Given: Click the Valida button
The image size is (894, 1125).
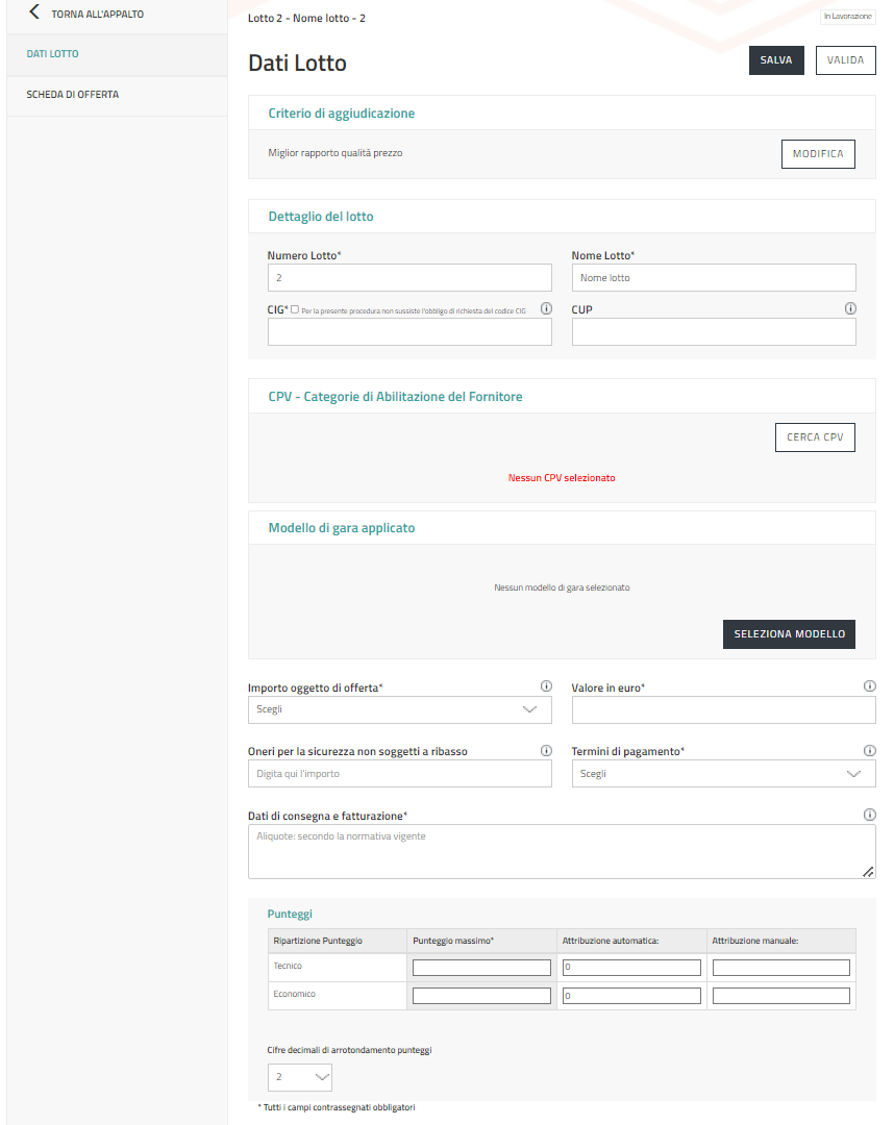Looking at the screenshot, I should 845,60.
